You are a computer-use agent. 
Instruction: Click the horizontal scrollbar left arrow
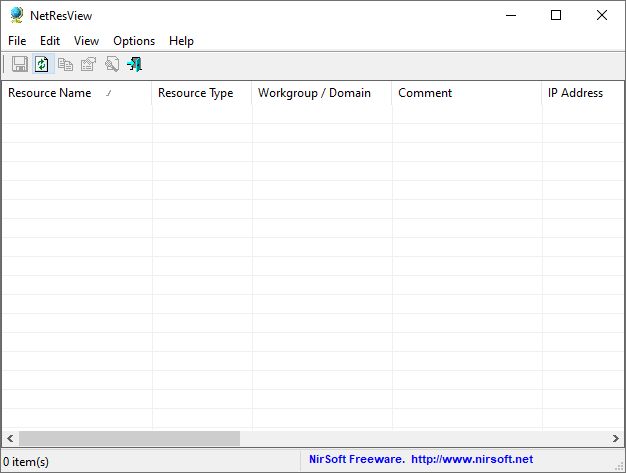coord(10,439)
